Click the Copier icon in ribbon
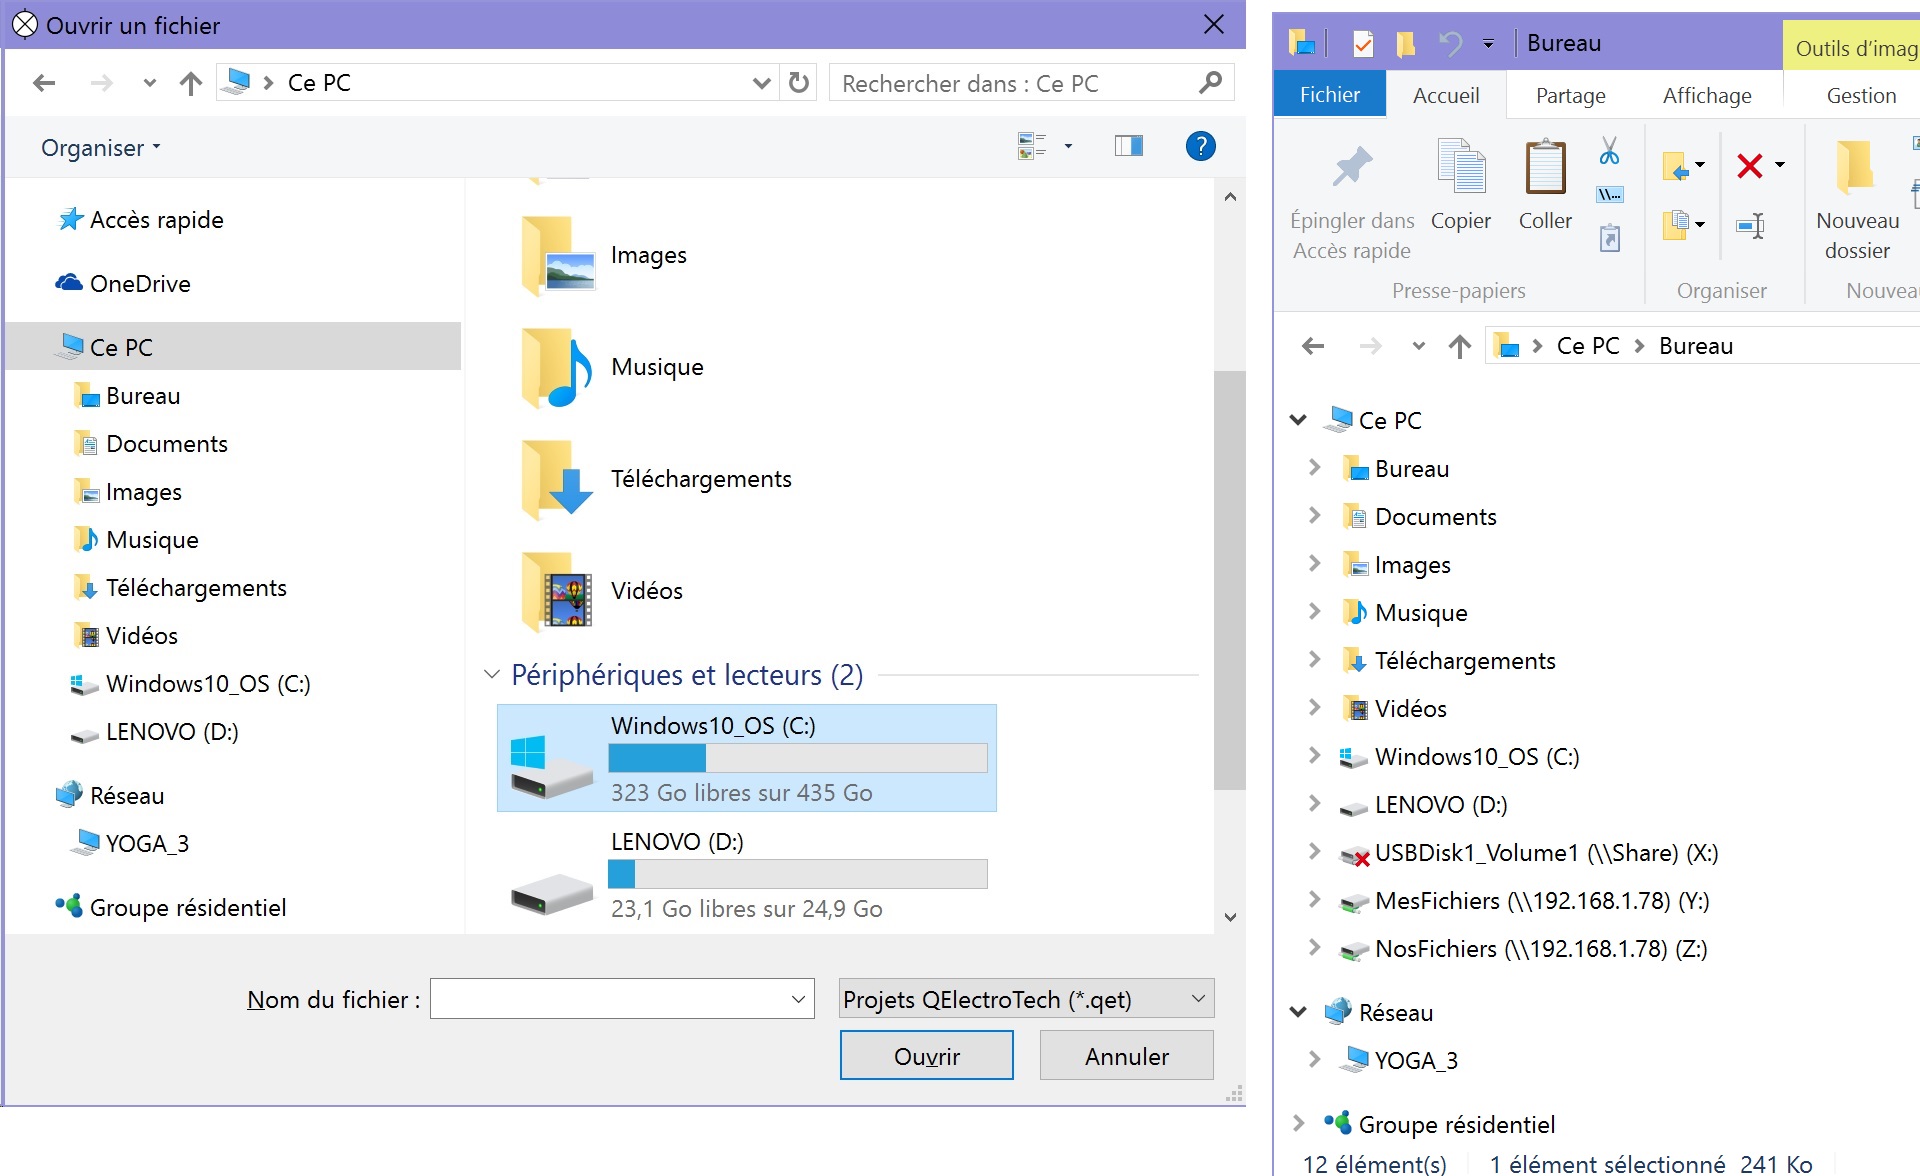The image size is (1920, 1176). pos(1461,168)
